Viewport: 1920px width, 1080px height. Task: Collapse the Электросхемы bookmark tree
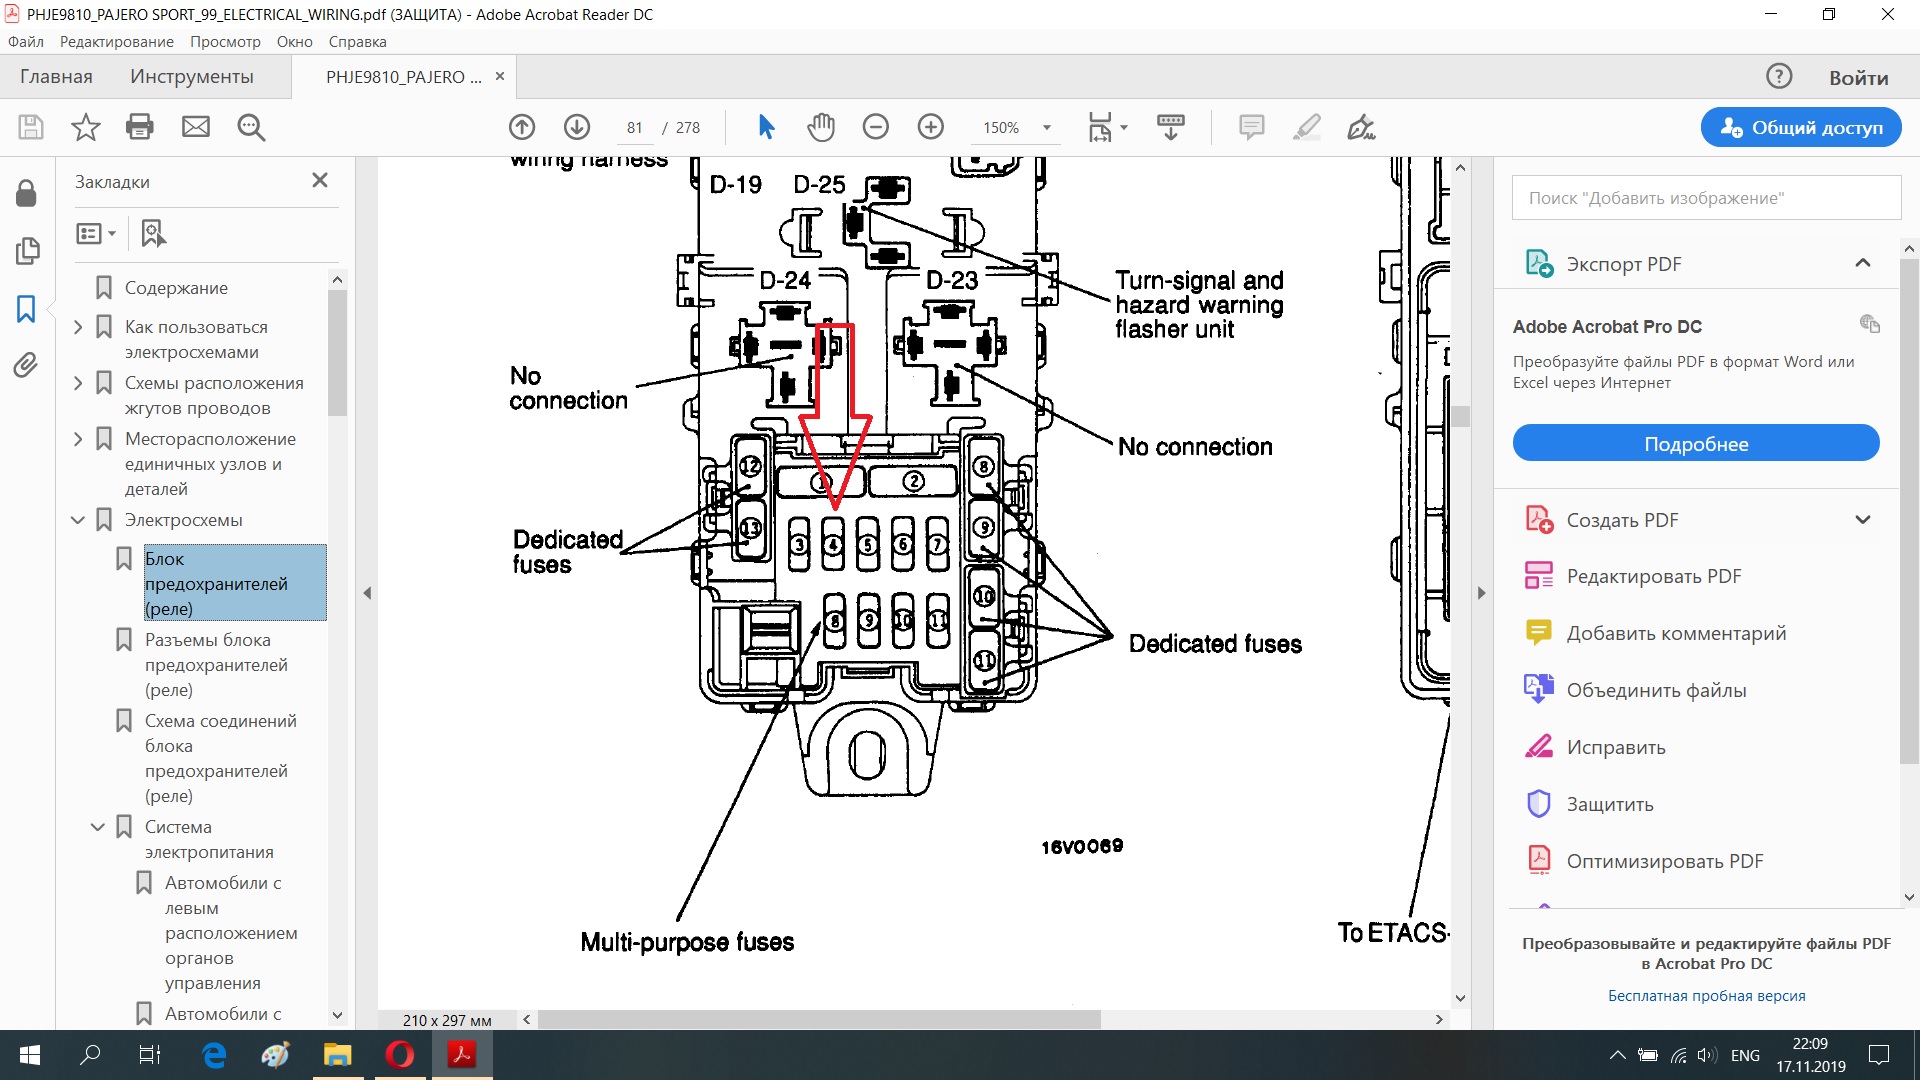pyautogui.click(x=78, y=520)
